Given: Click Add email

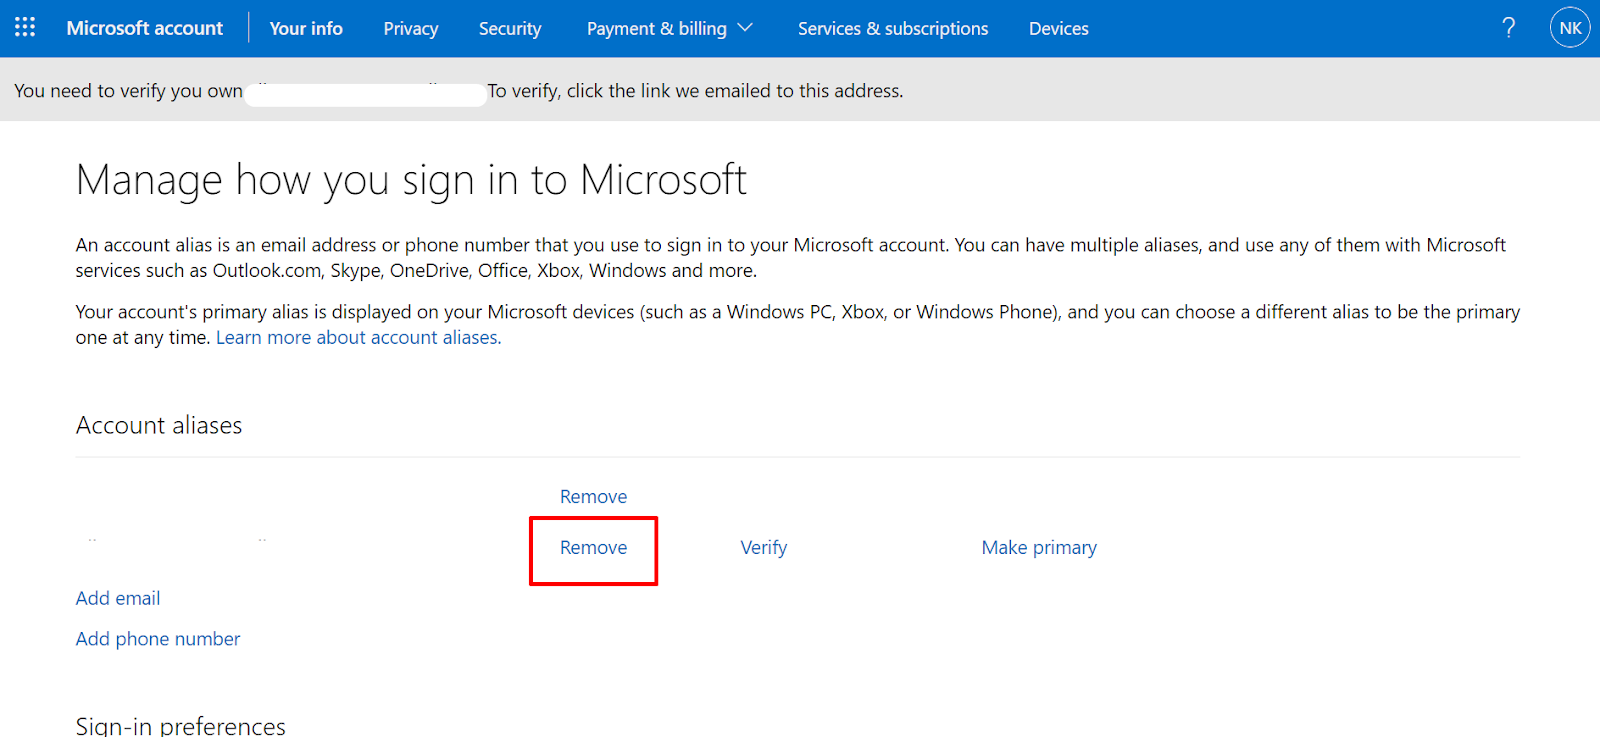Looking at the screenshot, I should (x=118, y=599).
